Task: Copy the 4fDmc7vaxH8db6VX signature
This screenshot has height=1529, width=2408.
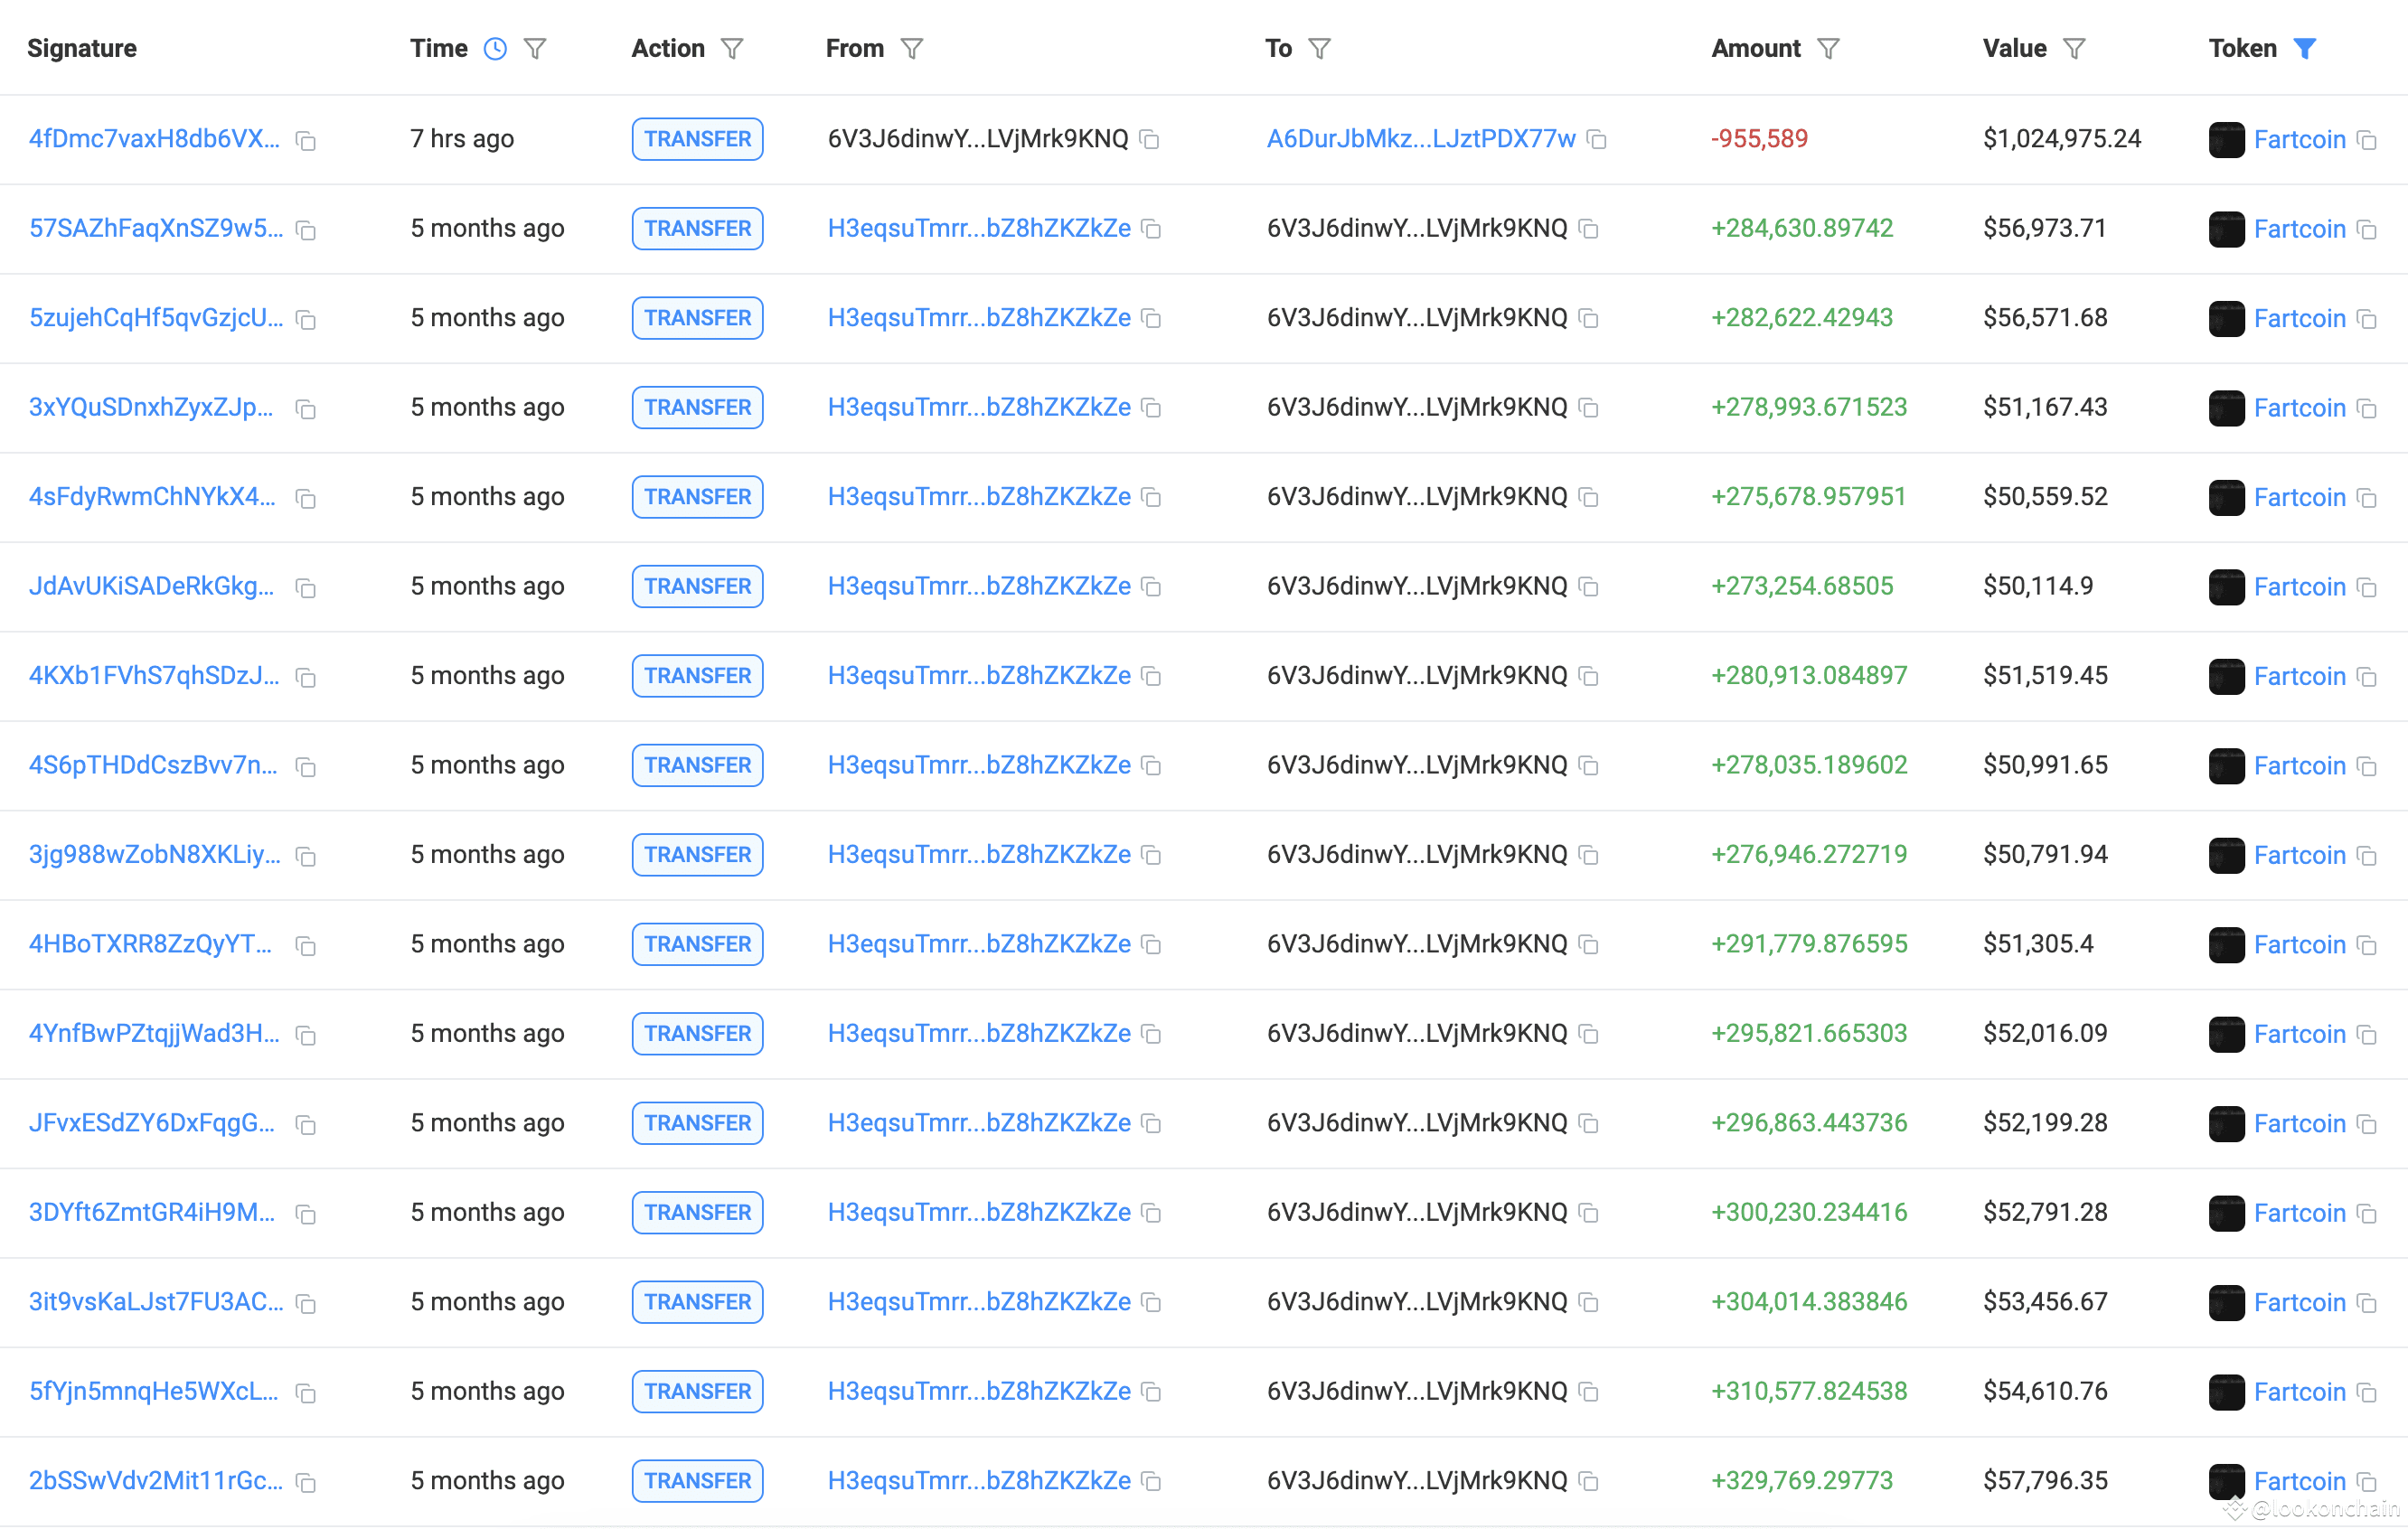Action: (x=306, y=141)
